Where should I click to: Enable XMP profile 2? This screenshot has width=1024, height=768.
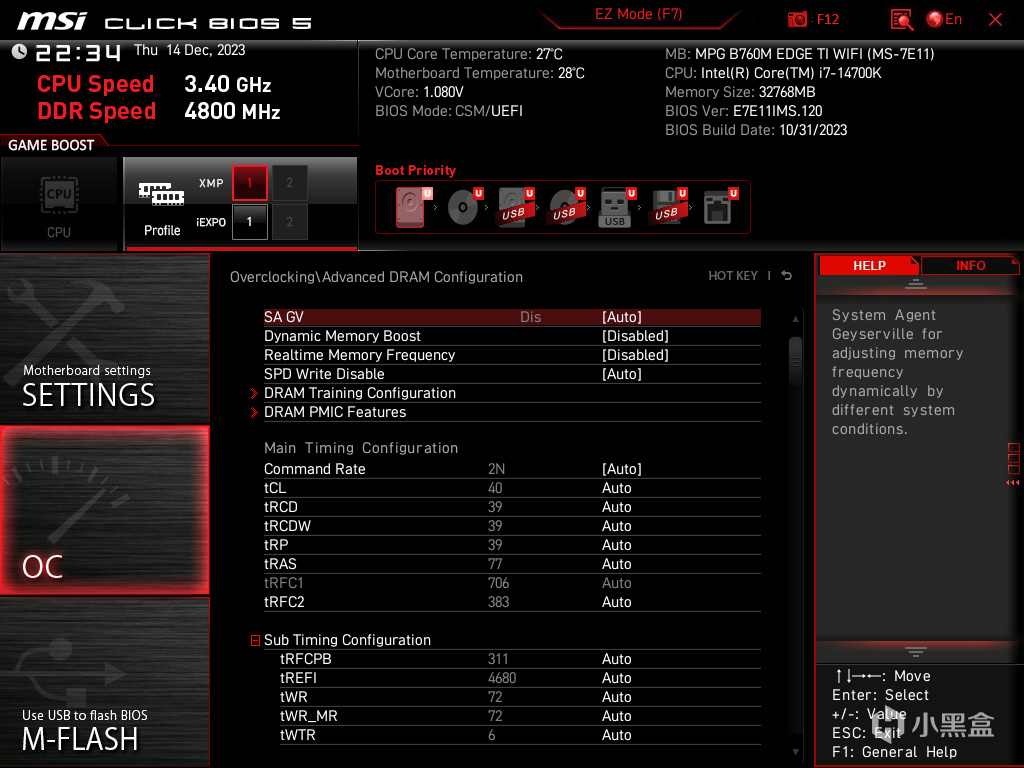(289, 183)
